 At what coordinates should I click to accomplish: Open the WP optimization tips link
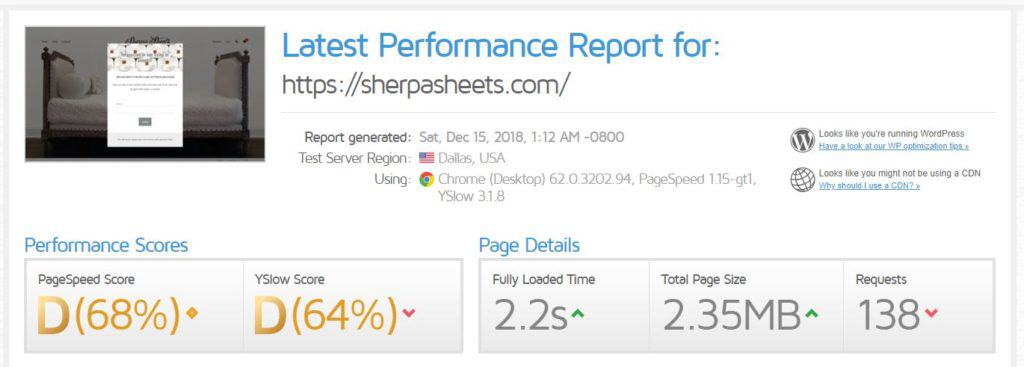click(893, 146)
